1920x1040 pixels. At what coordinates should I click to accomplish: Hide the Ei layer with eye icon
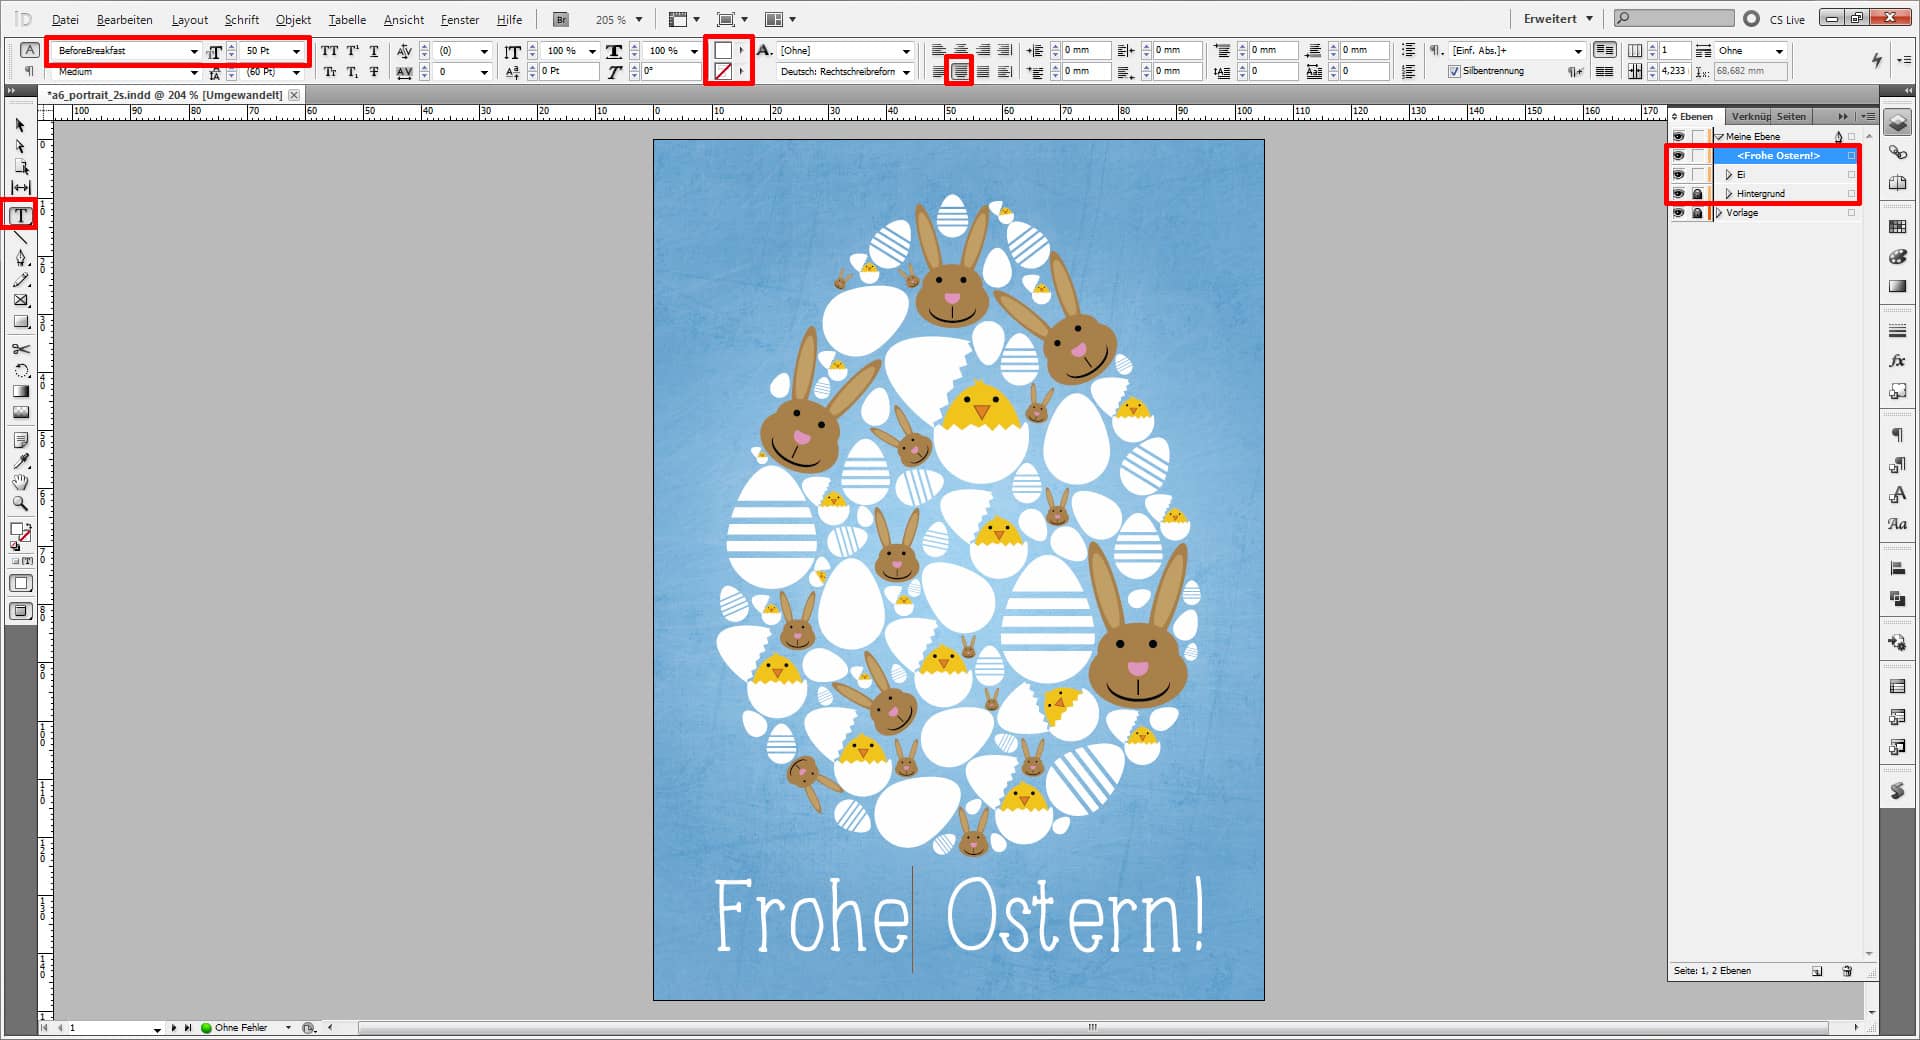pos(1678,175)
